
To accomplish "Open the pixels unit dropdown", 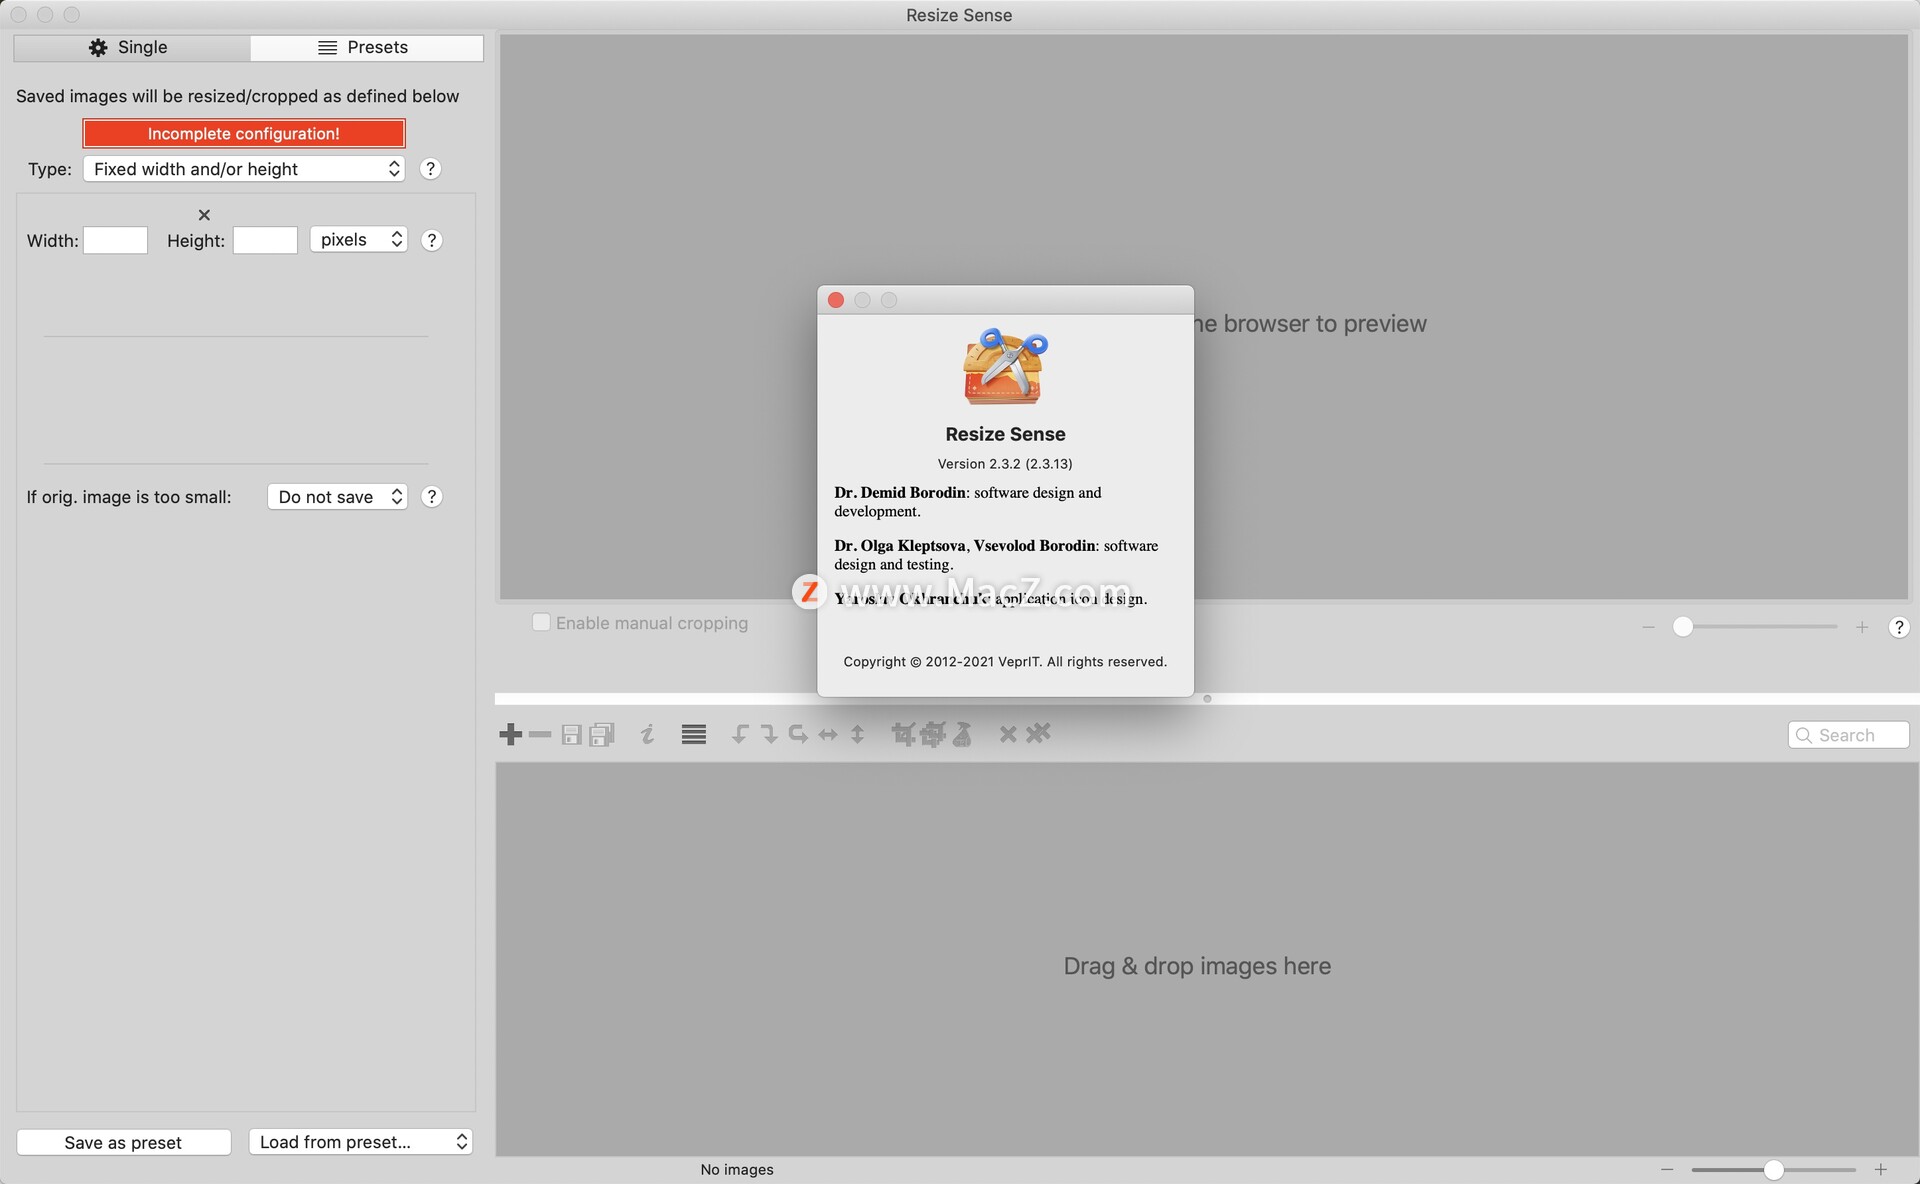I will (x=358, y=240).
